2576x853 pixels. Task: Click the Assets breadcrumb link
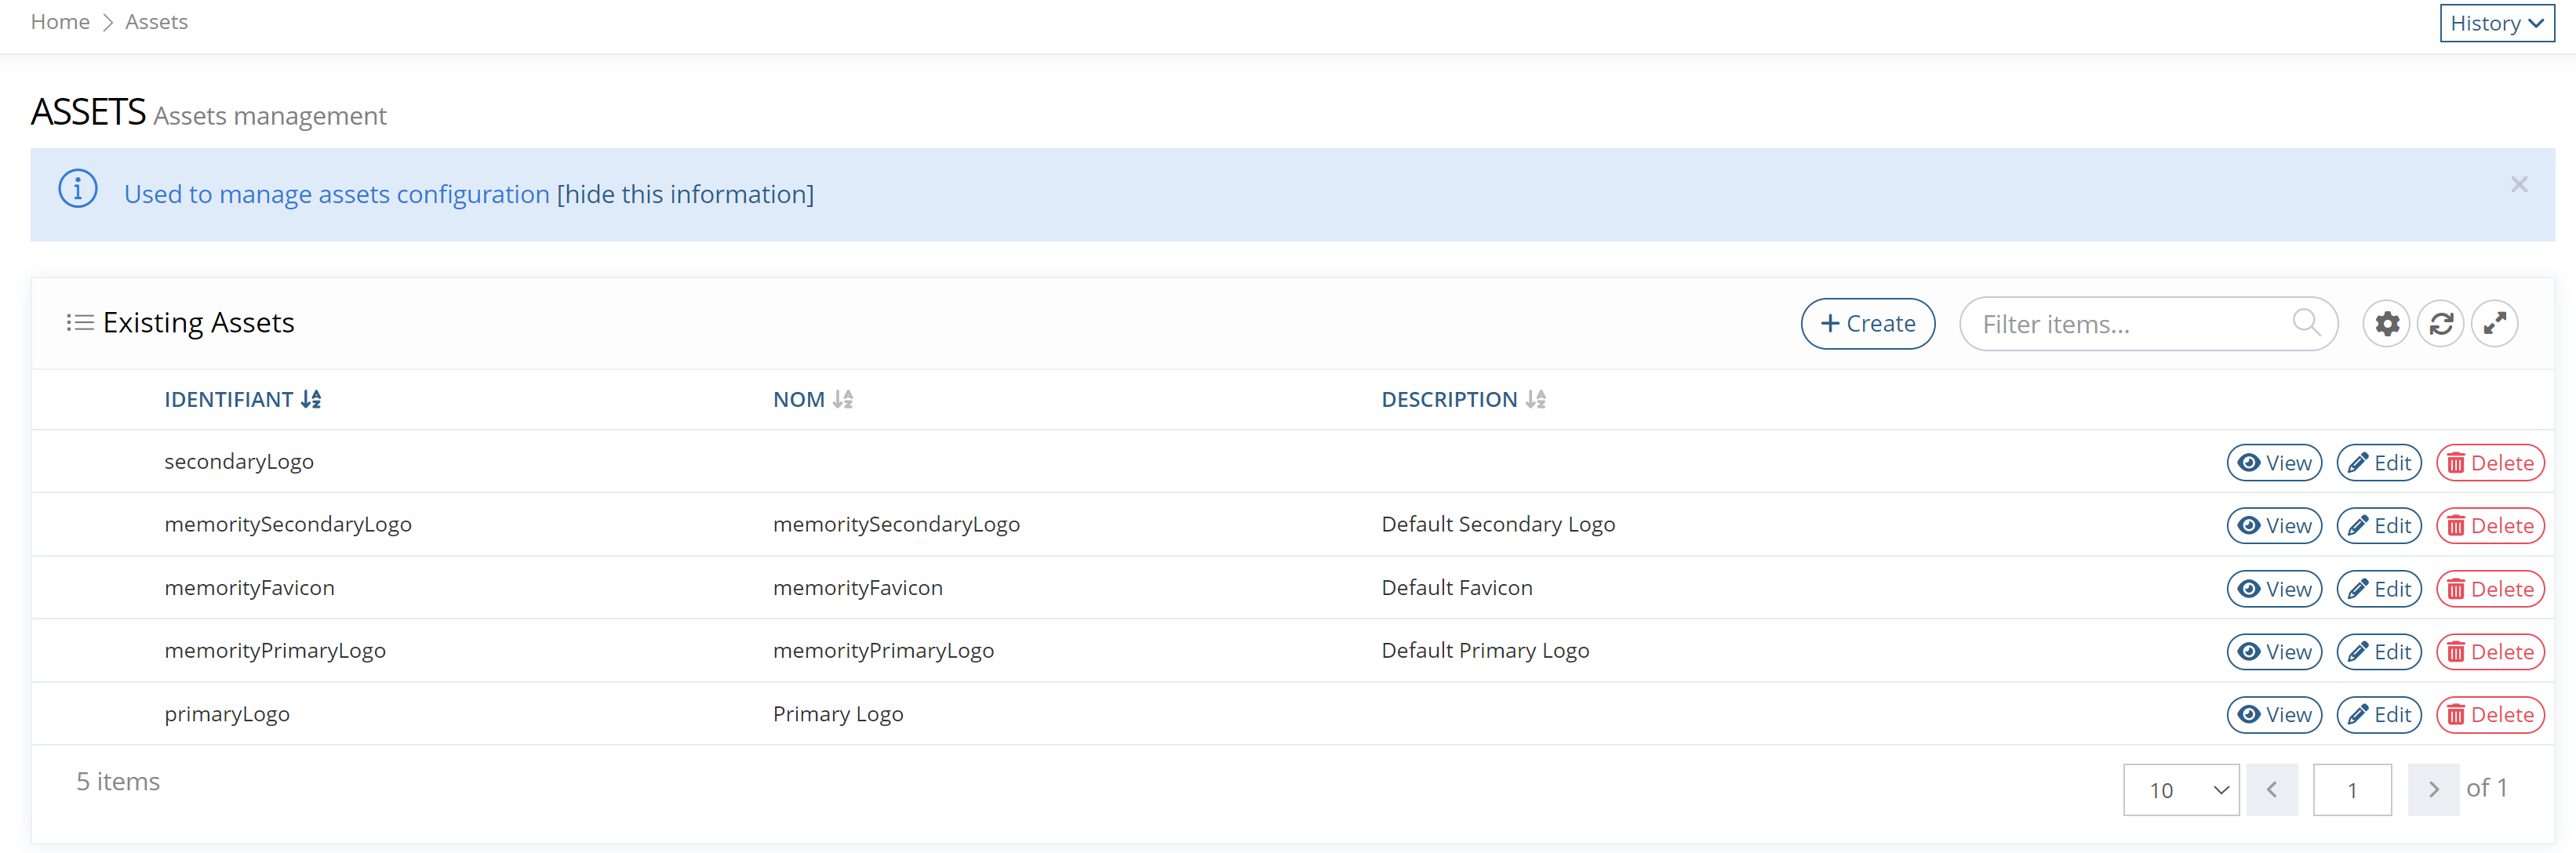coord(158,21)
